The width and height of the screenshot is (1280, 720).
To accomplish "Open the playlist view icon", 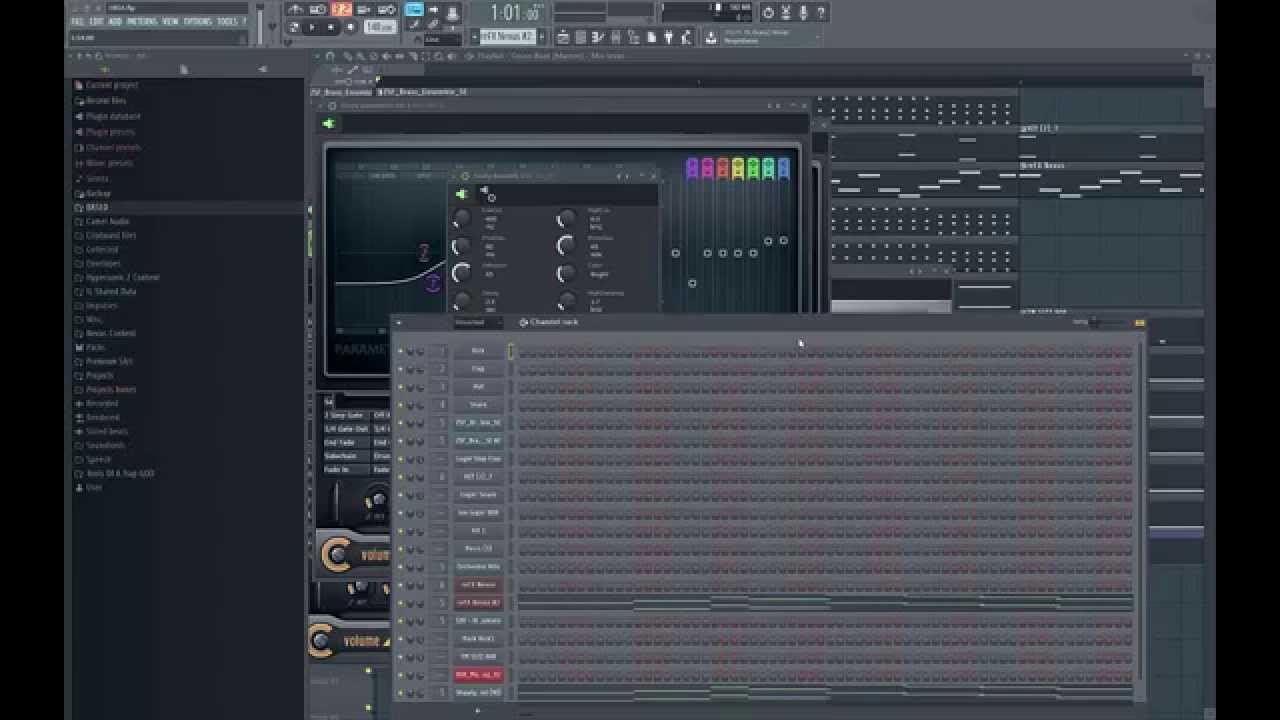I will [x=563, y=38].
